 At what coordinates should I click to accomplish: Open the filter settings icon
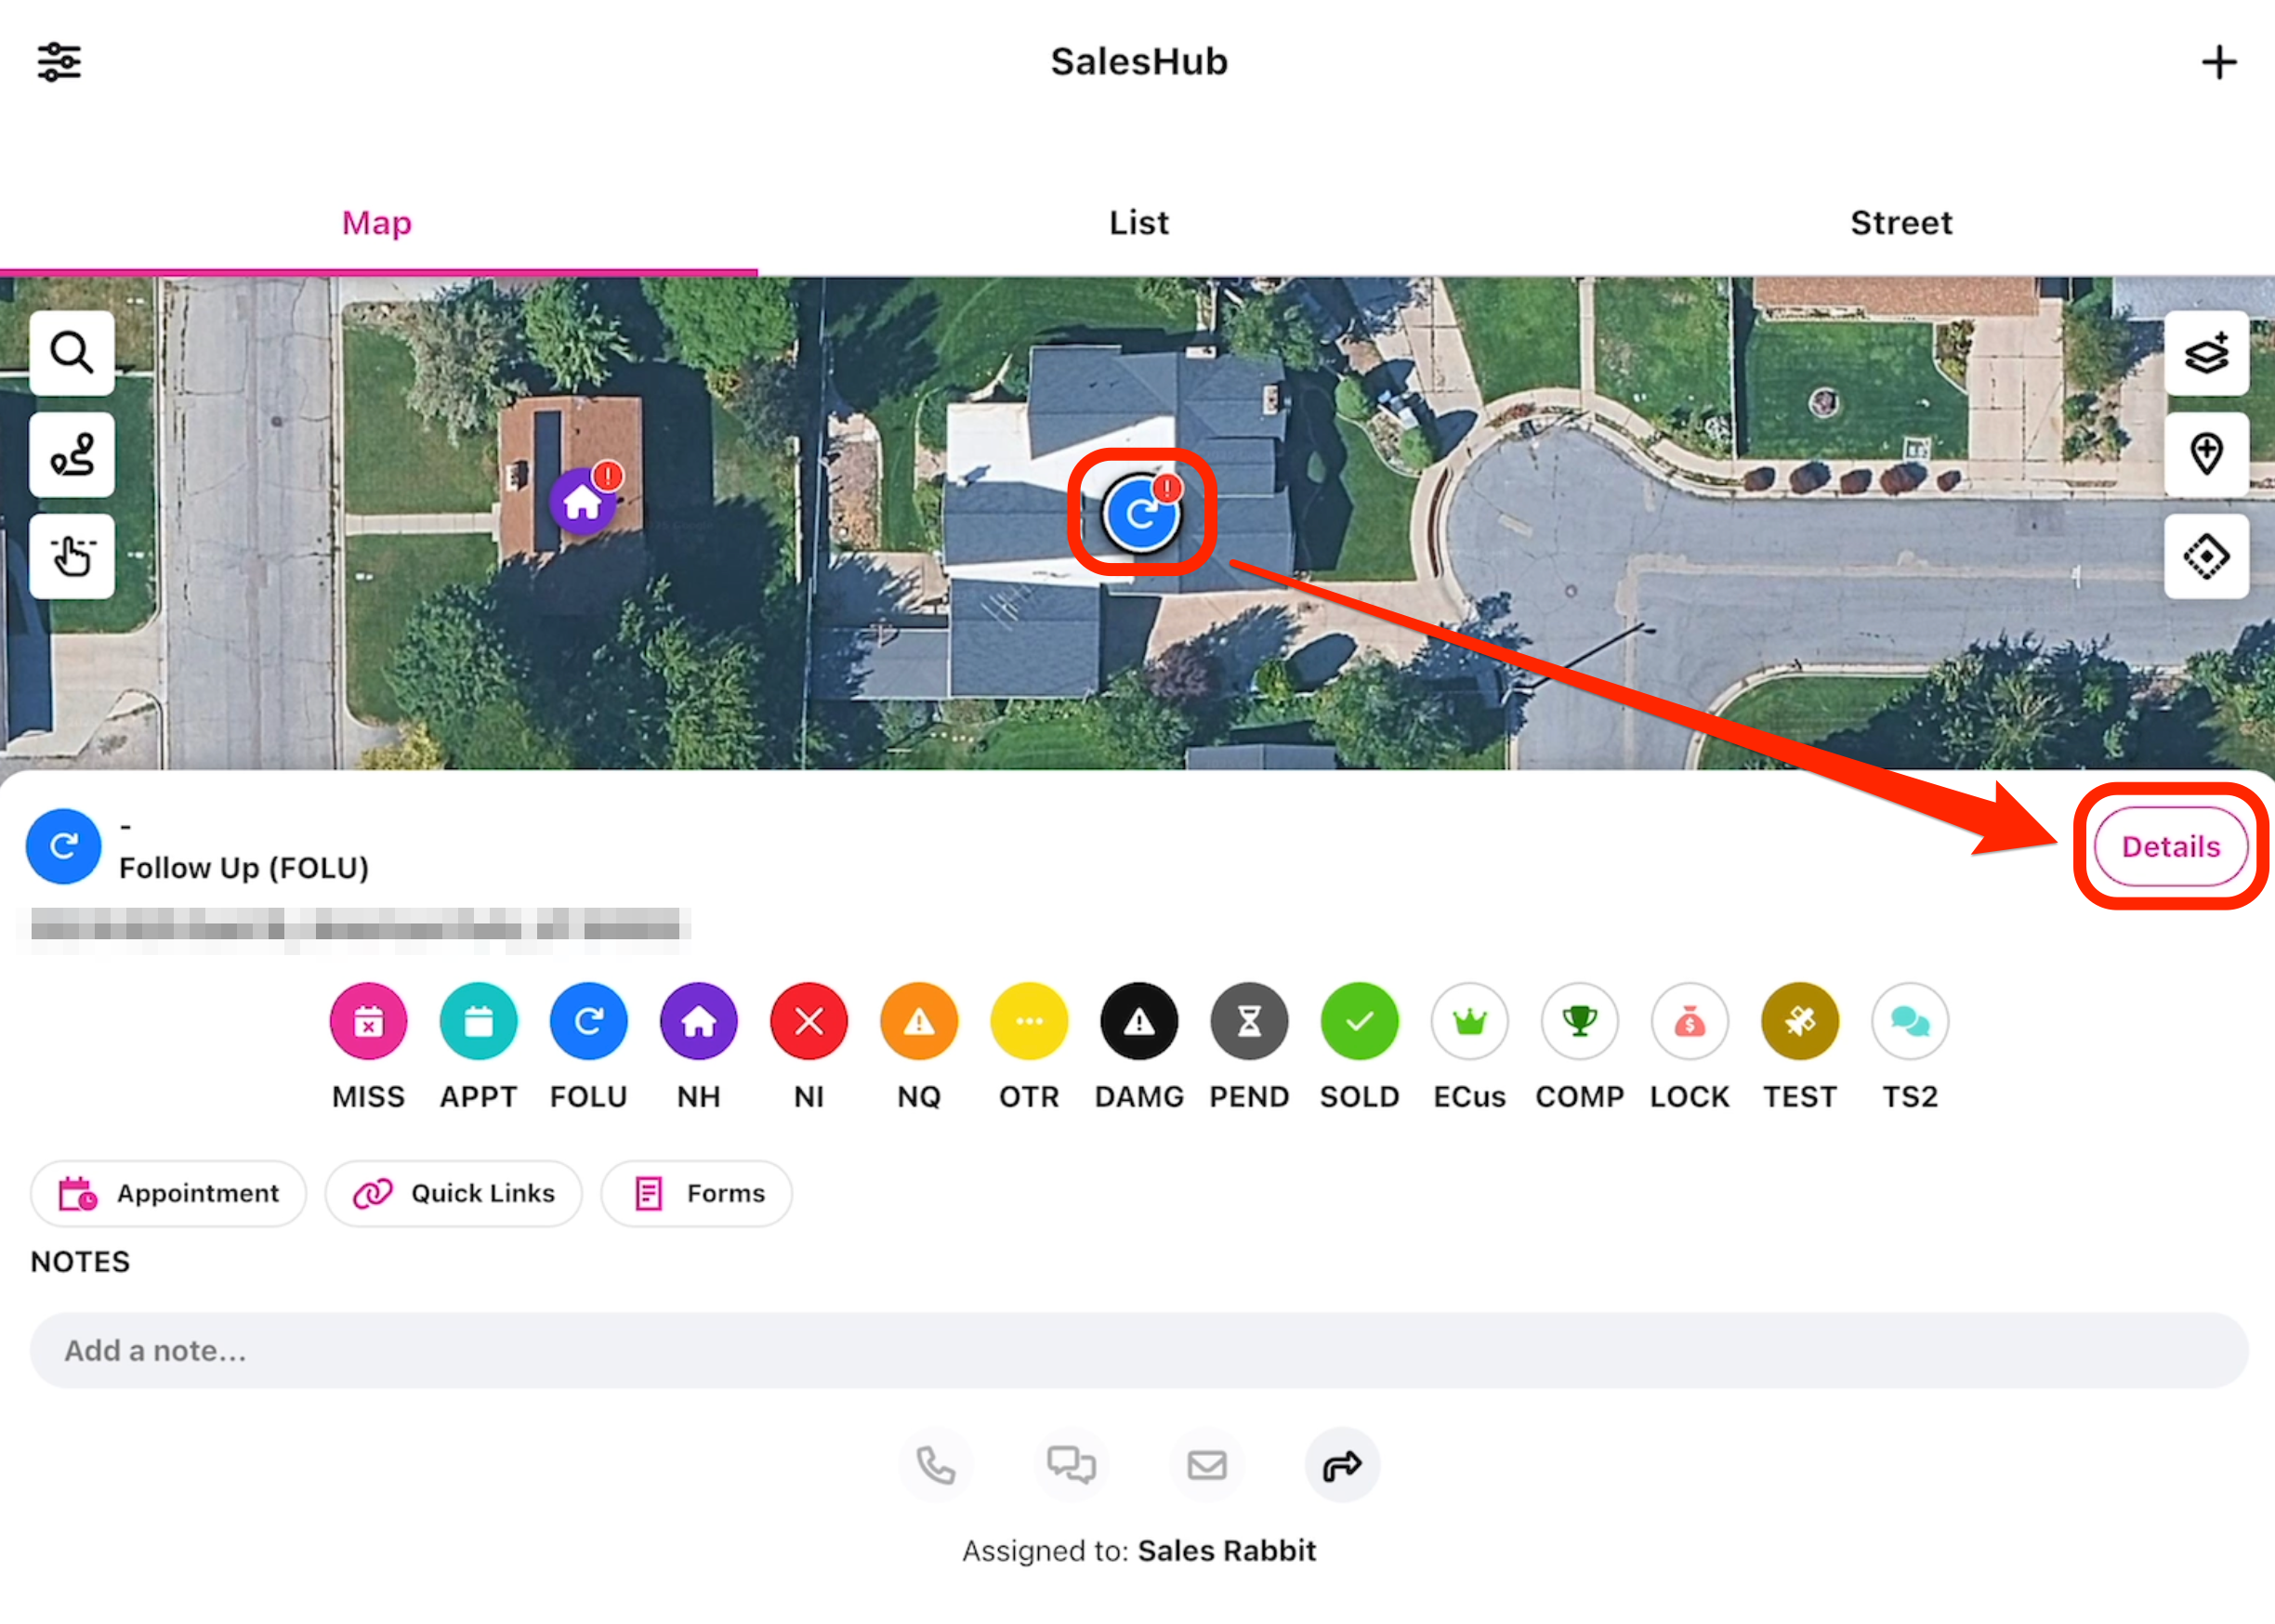click(59, 62)
